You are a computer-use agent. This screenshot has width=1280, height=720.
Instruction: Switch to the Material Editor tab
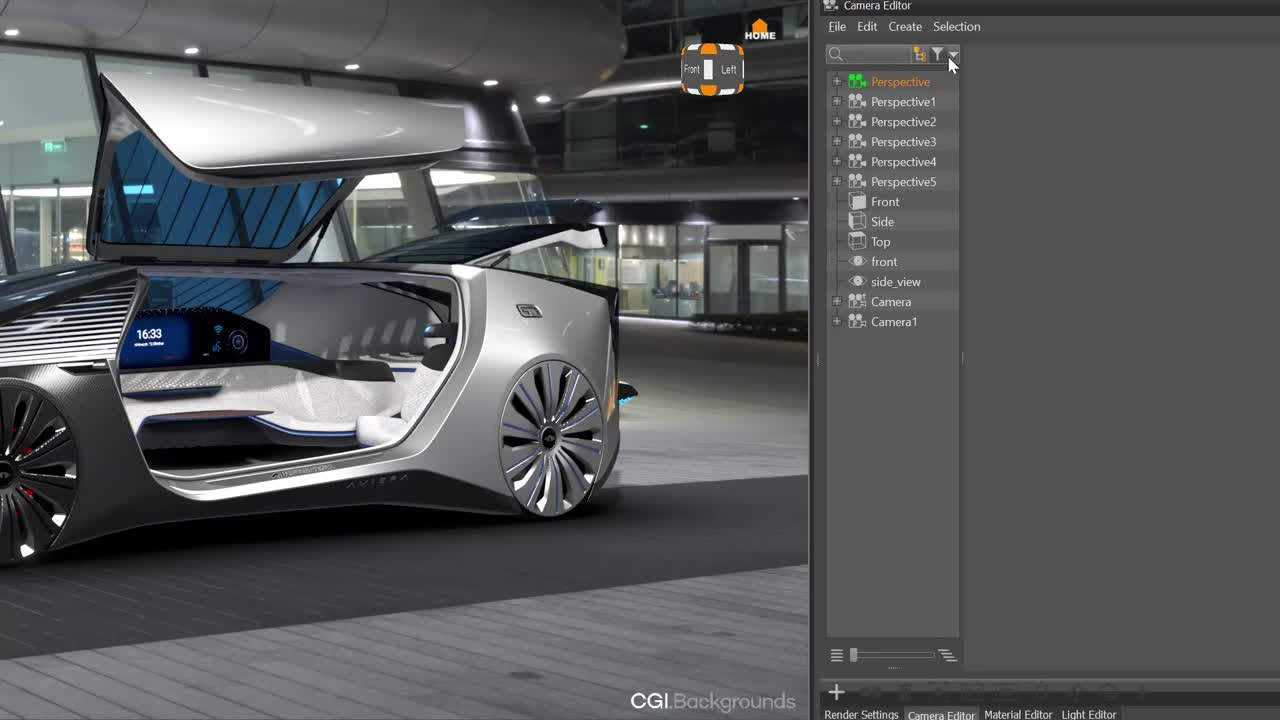(x=1018, y=714)
